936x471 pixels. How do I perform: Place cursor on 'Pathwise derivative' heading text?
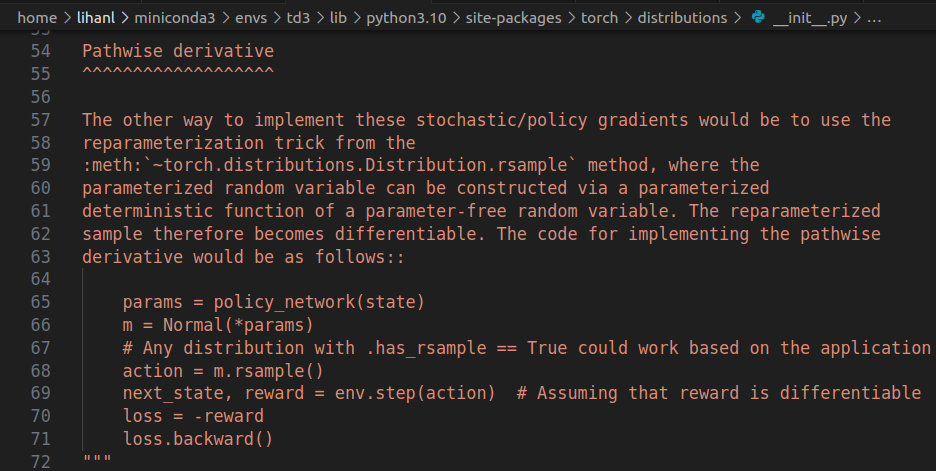177,50
